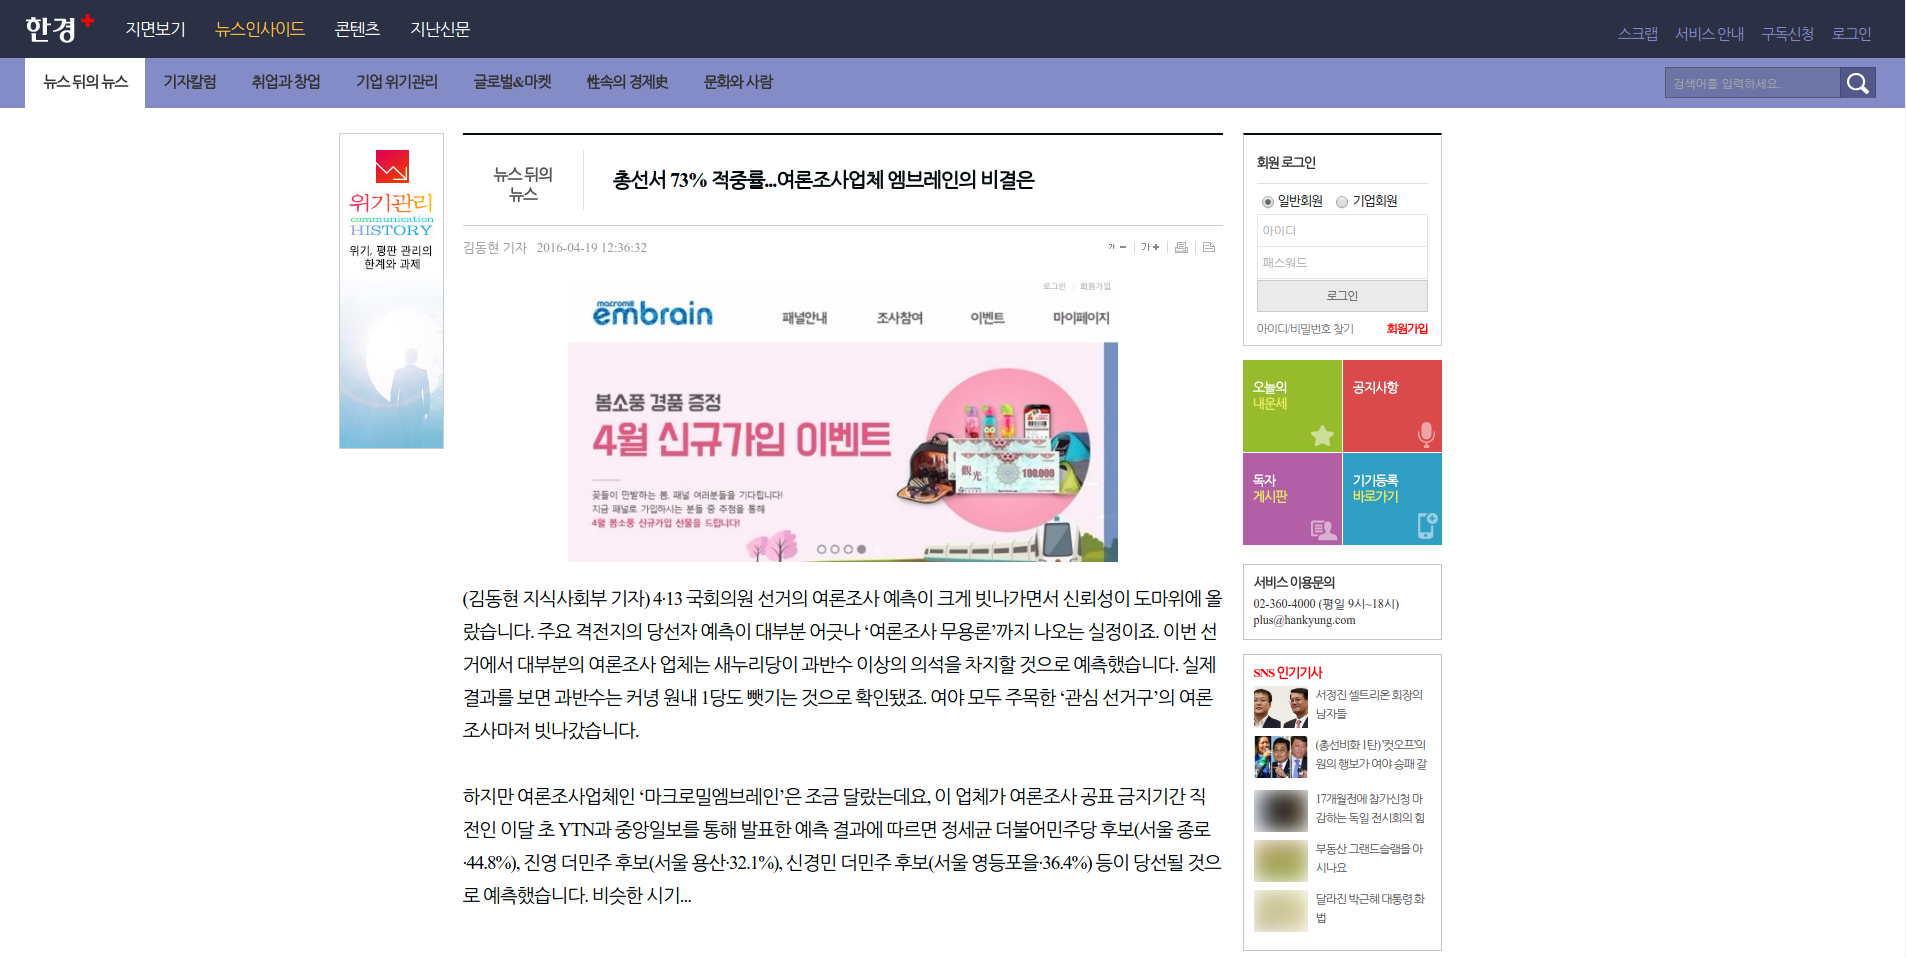Click the 회원 로그인 heading

1286,162
